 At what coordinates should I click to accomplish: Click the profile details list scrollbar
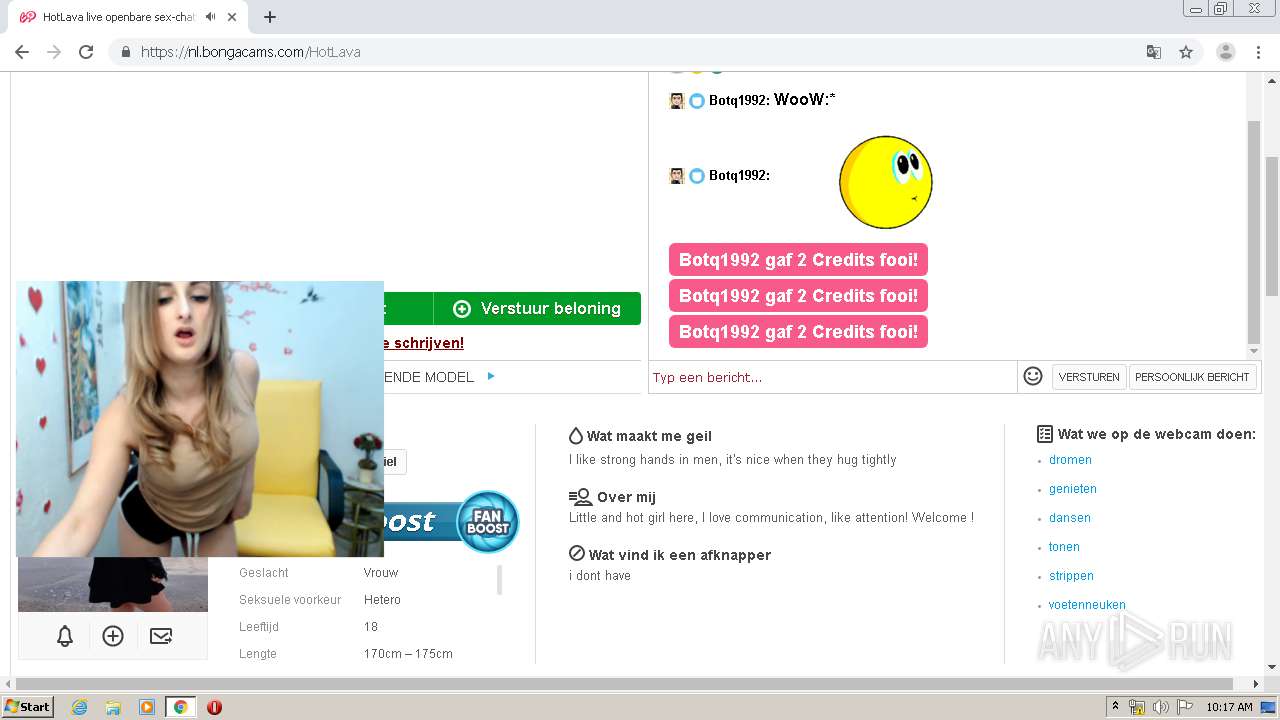(x=499, y=580)
